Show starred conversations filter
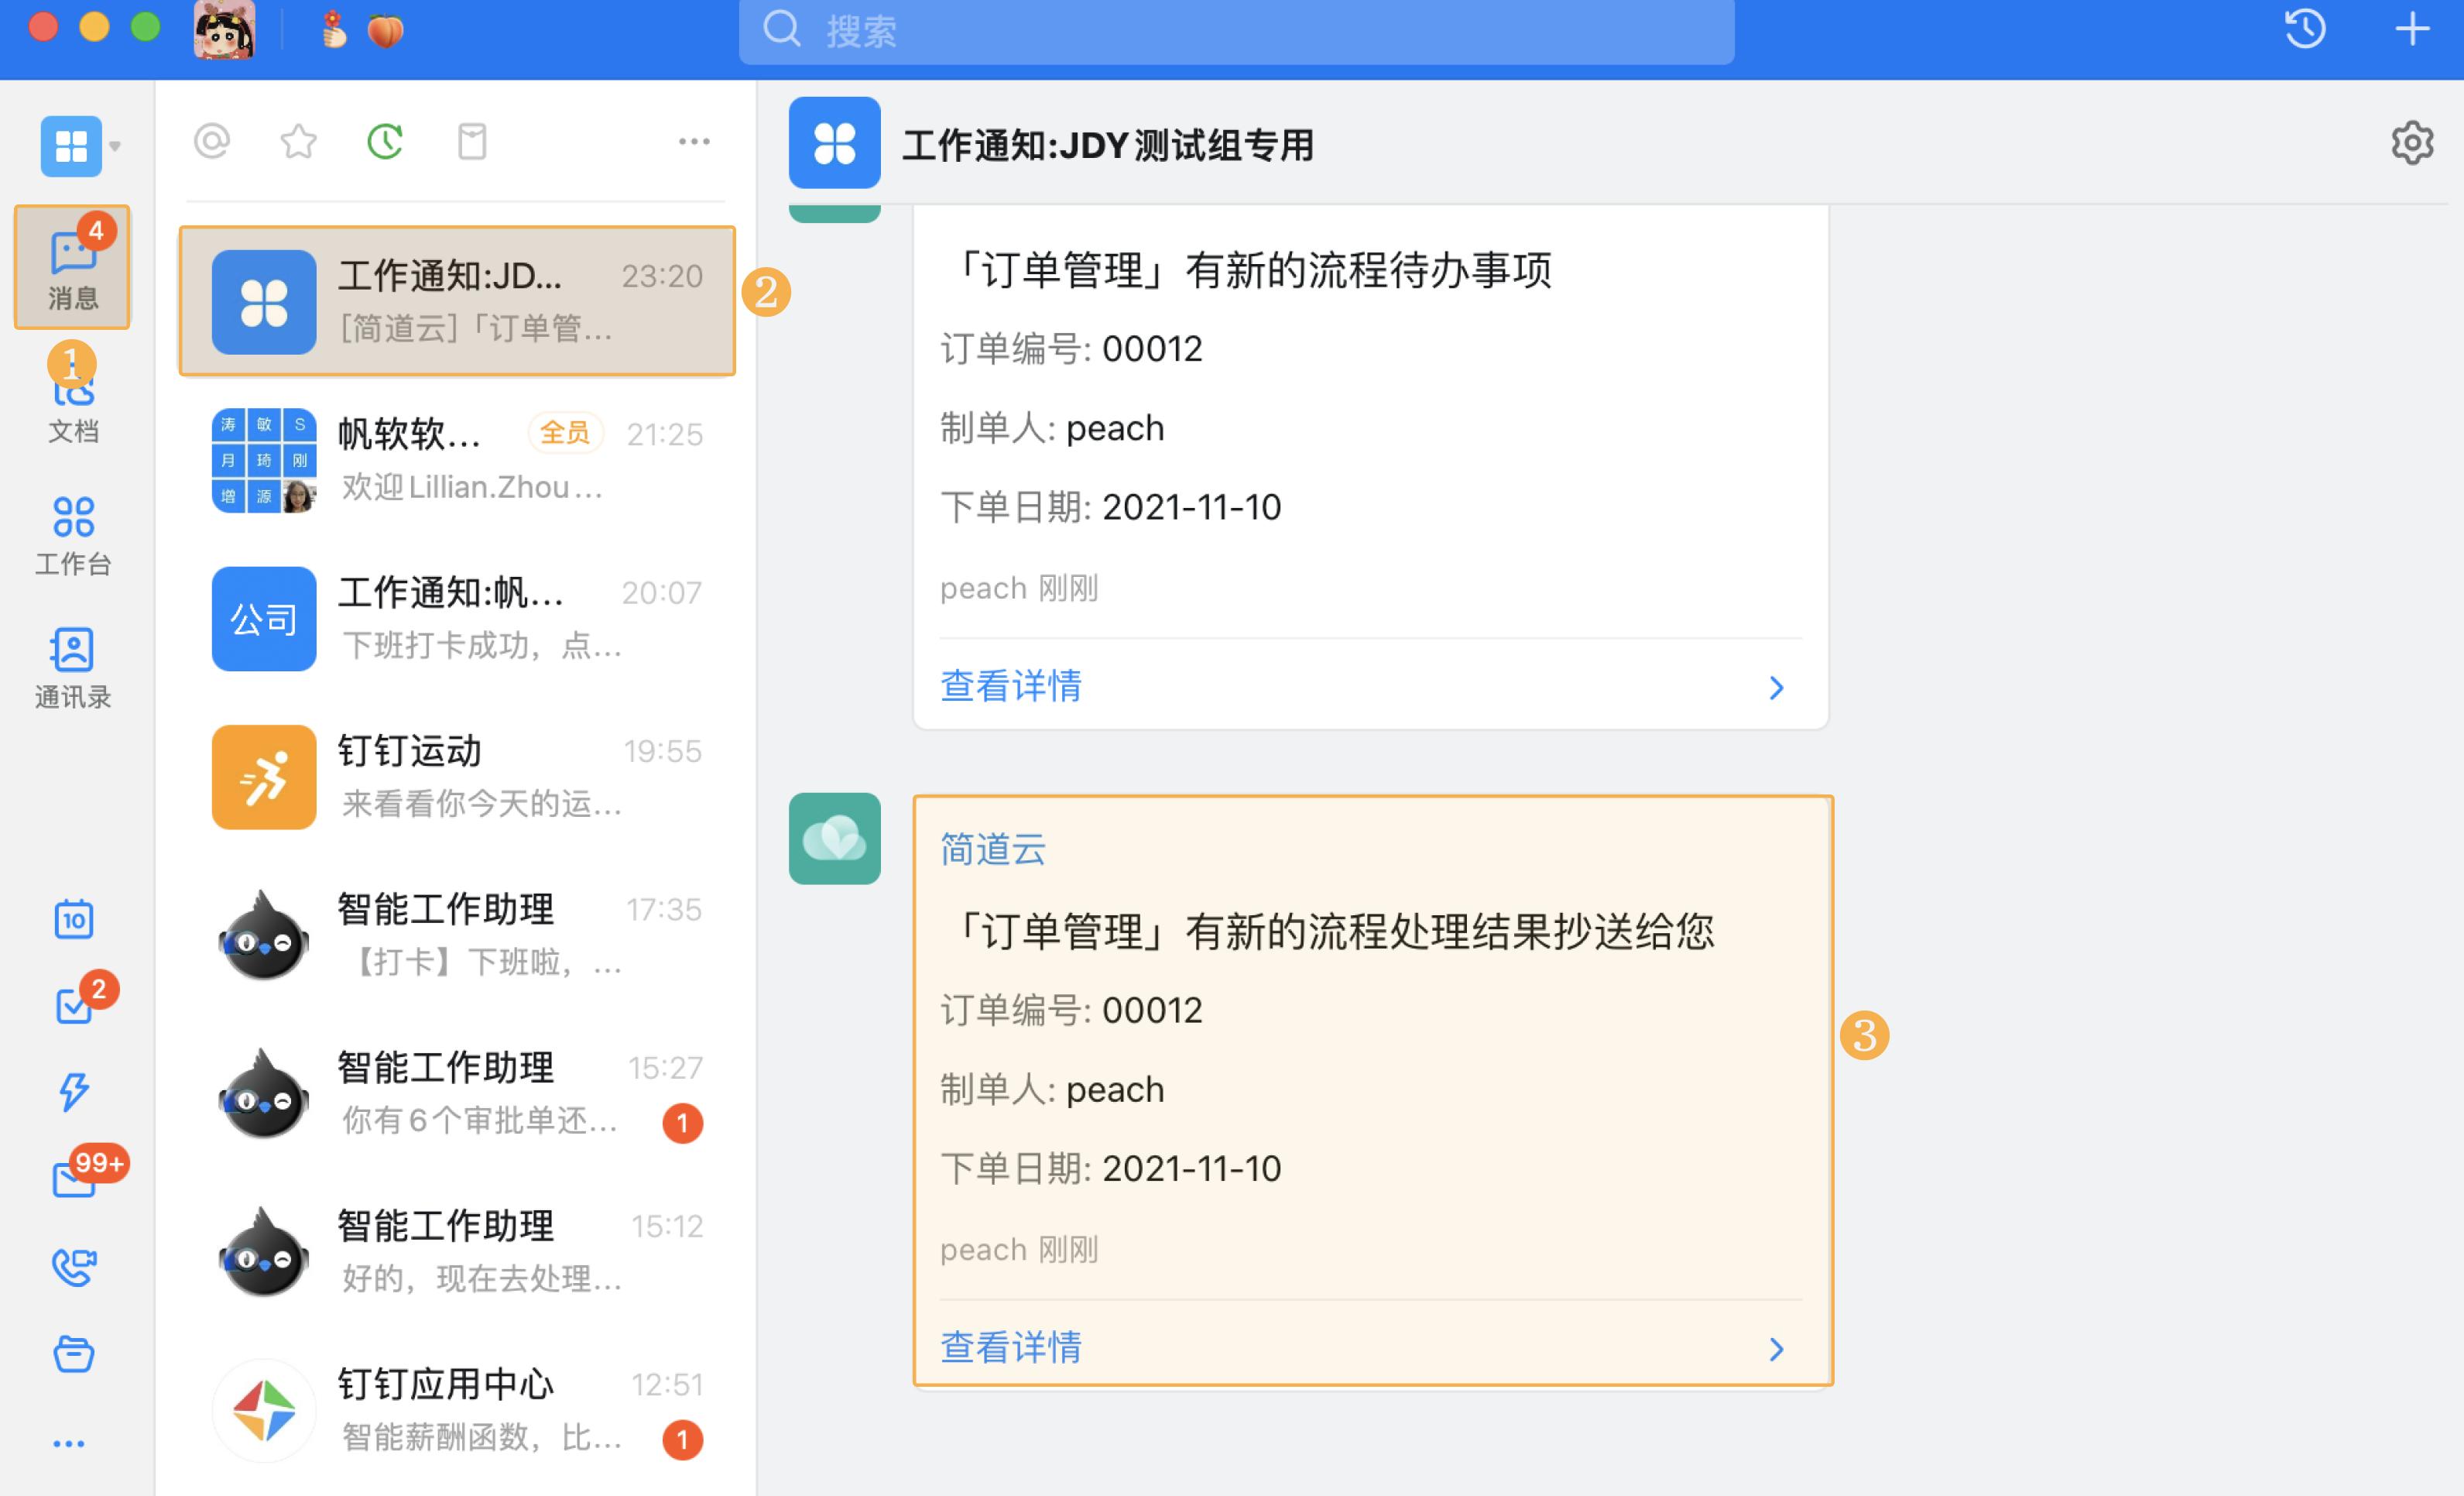This screenshot has height=1496, width=2464. (x=297, y=142)
